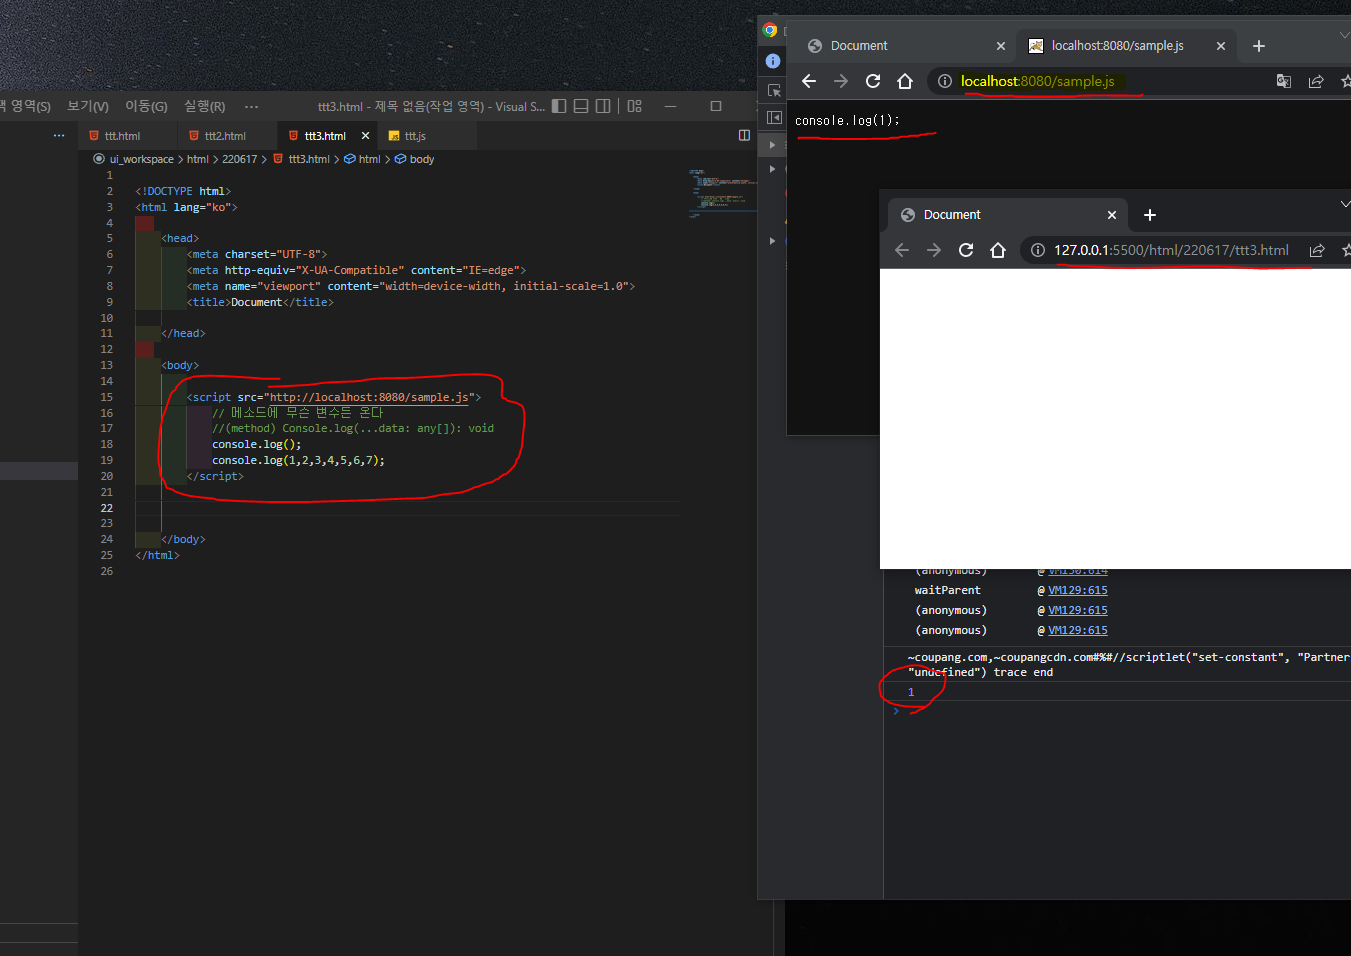Click html folder breadcrumb after ui_workspace
The height and width of the screenshot is (956, 1351).
(197, 159)
